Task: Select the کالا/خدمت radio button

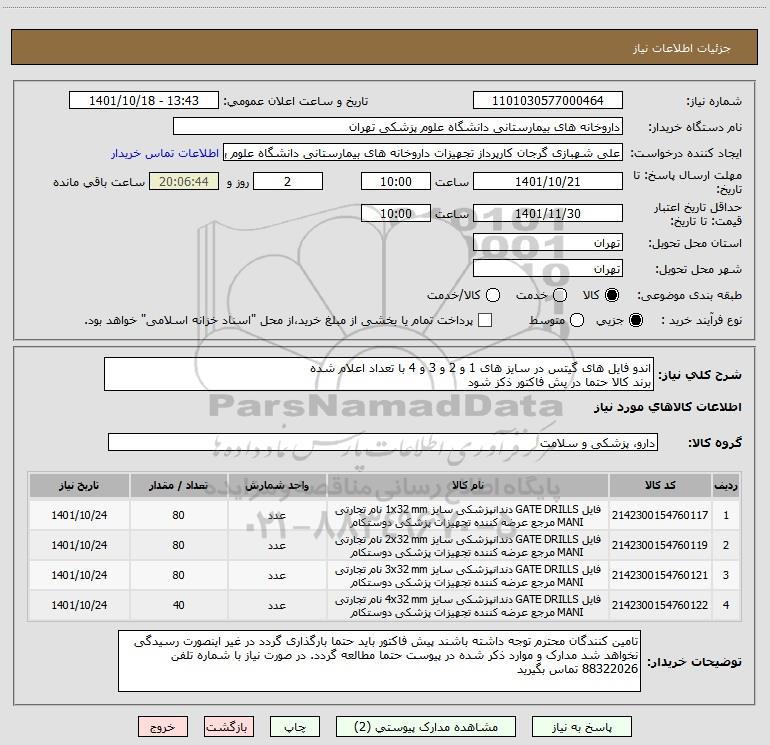Action: pyautogui.click(x=493, y=295)
